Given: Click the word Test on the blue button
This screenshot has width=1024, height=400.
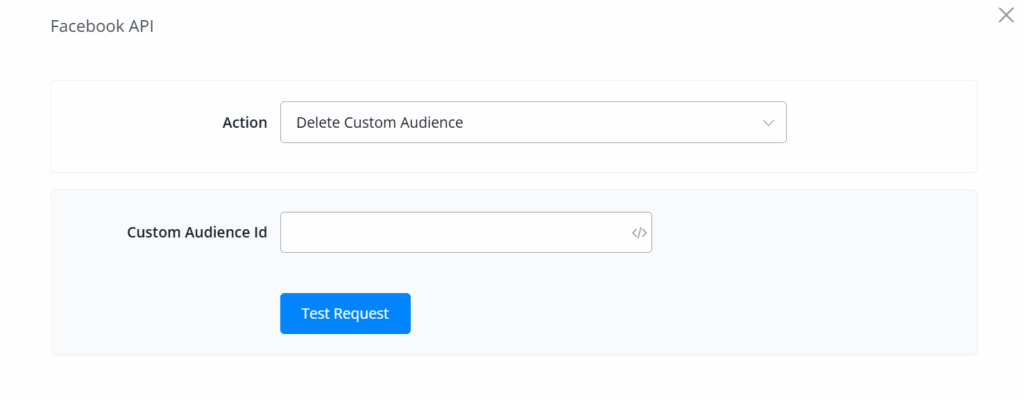Looking at the screenshot, I should coord(316,313).
